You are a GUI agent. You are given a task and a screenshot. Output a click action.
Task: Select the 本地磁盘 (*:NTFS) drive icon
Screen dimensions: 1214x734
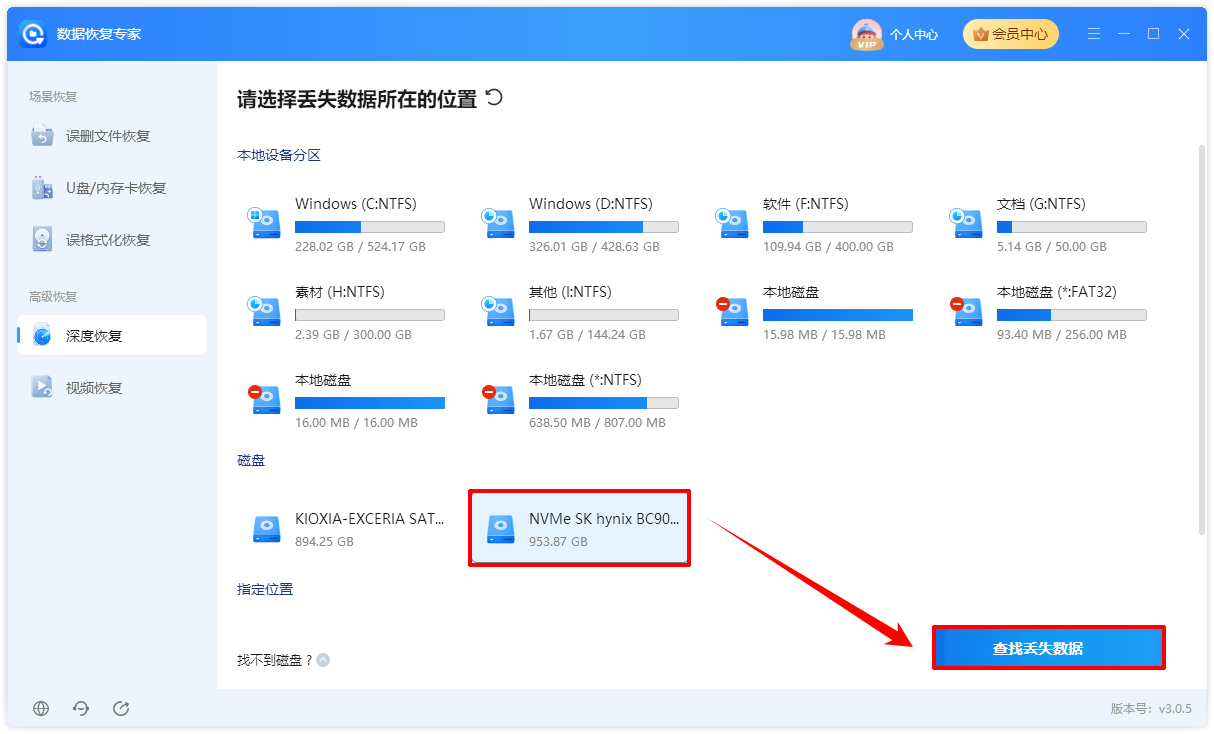[499, 399]
